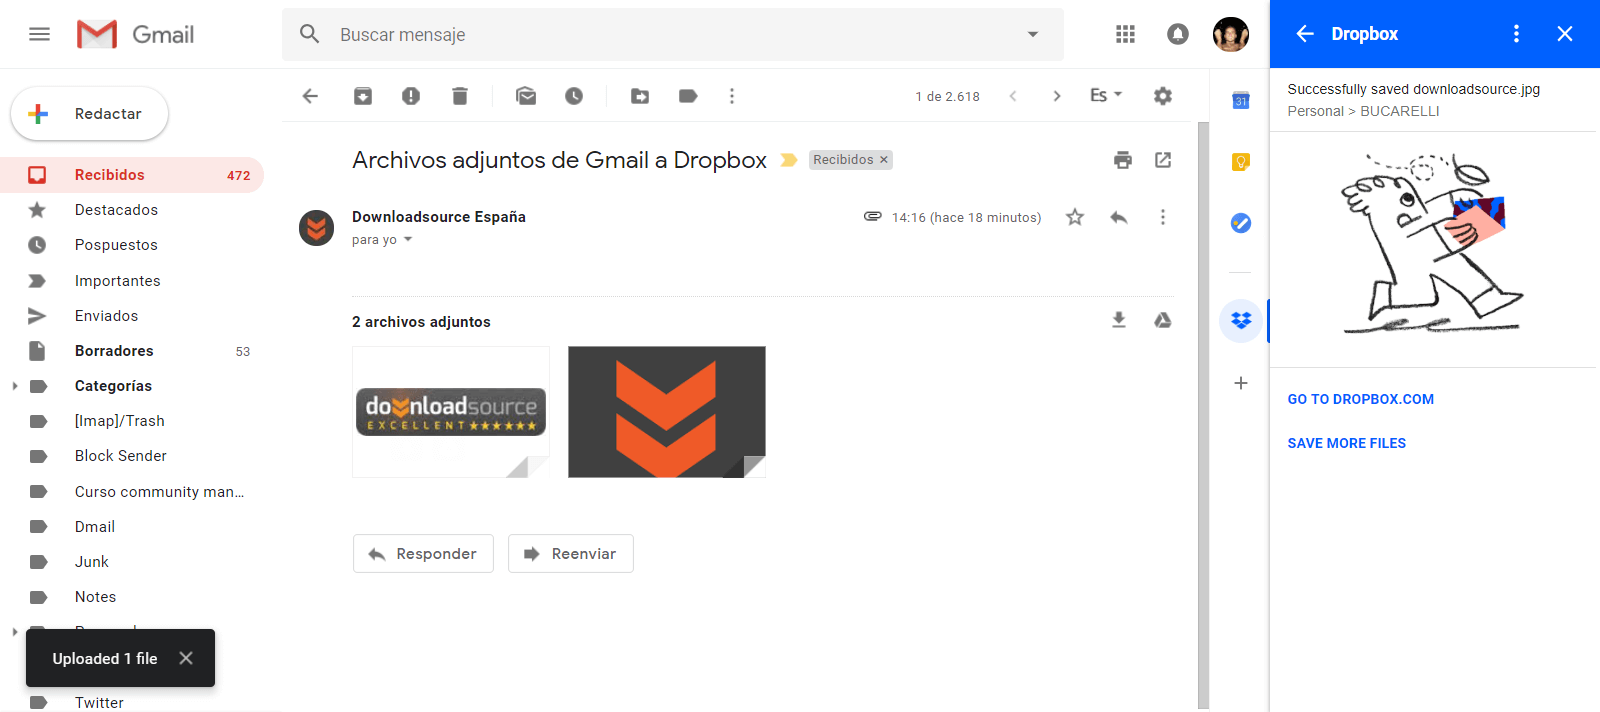Click the Responder button
The width and height of the screenshot is (1600, 712).
click(423, 553)
